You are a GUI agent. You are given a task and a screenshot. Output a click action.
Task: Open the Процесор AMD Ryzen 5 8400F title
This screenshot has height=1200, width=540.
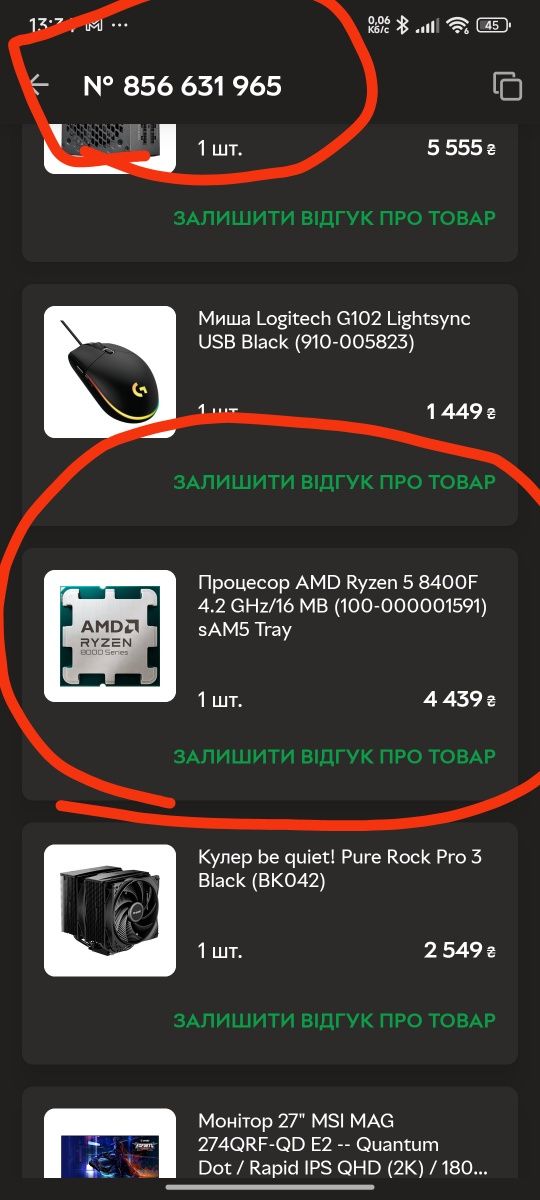(342, 606)
